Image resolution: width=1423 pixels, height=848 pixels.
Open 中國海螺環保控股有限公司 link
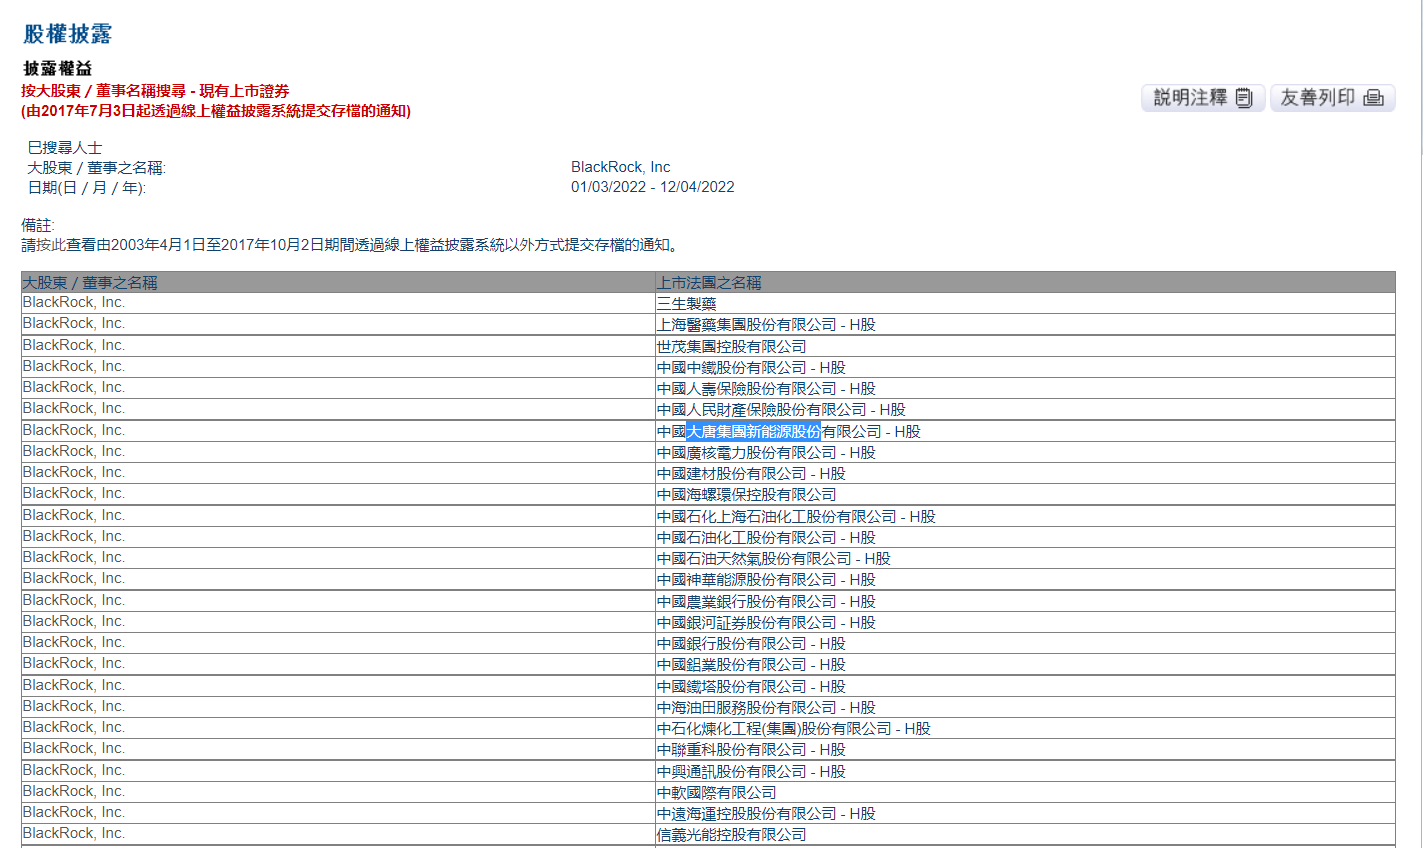(747, 495)
